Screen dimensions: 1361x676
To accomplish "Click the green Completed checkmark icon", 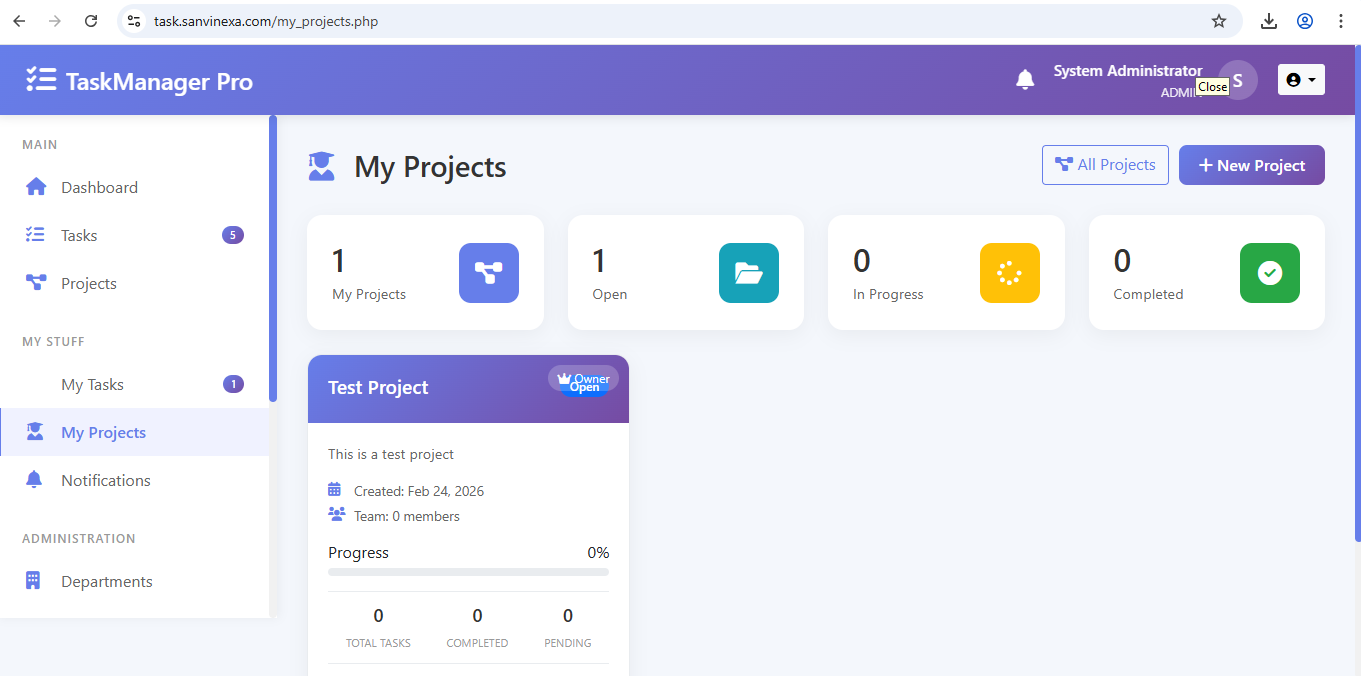I will click(1269, 273).
